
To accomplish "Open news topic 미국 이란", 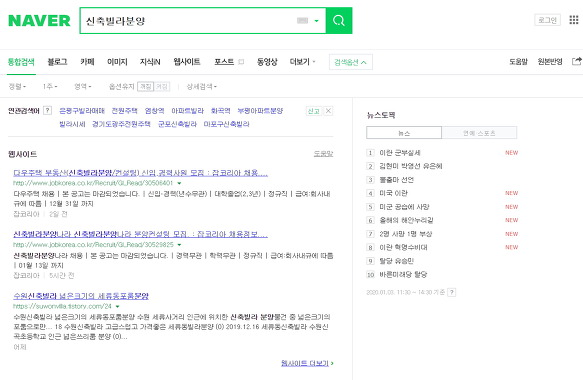I will coord(393,193).
